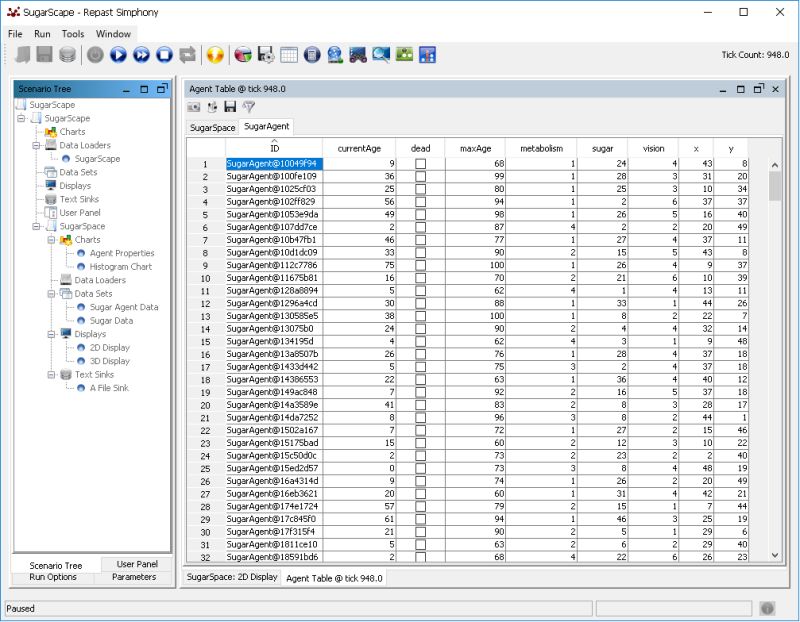Open the Tools menu
This screenshot has height=622, width=800.
72,34
